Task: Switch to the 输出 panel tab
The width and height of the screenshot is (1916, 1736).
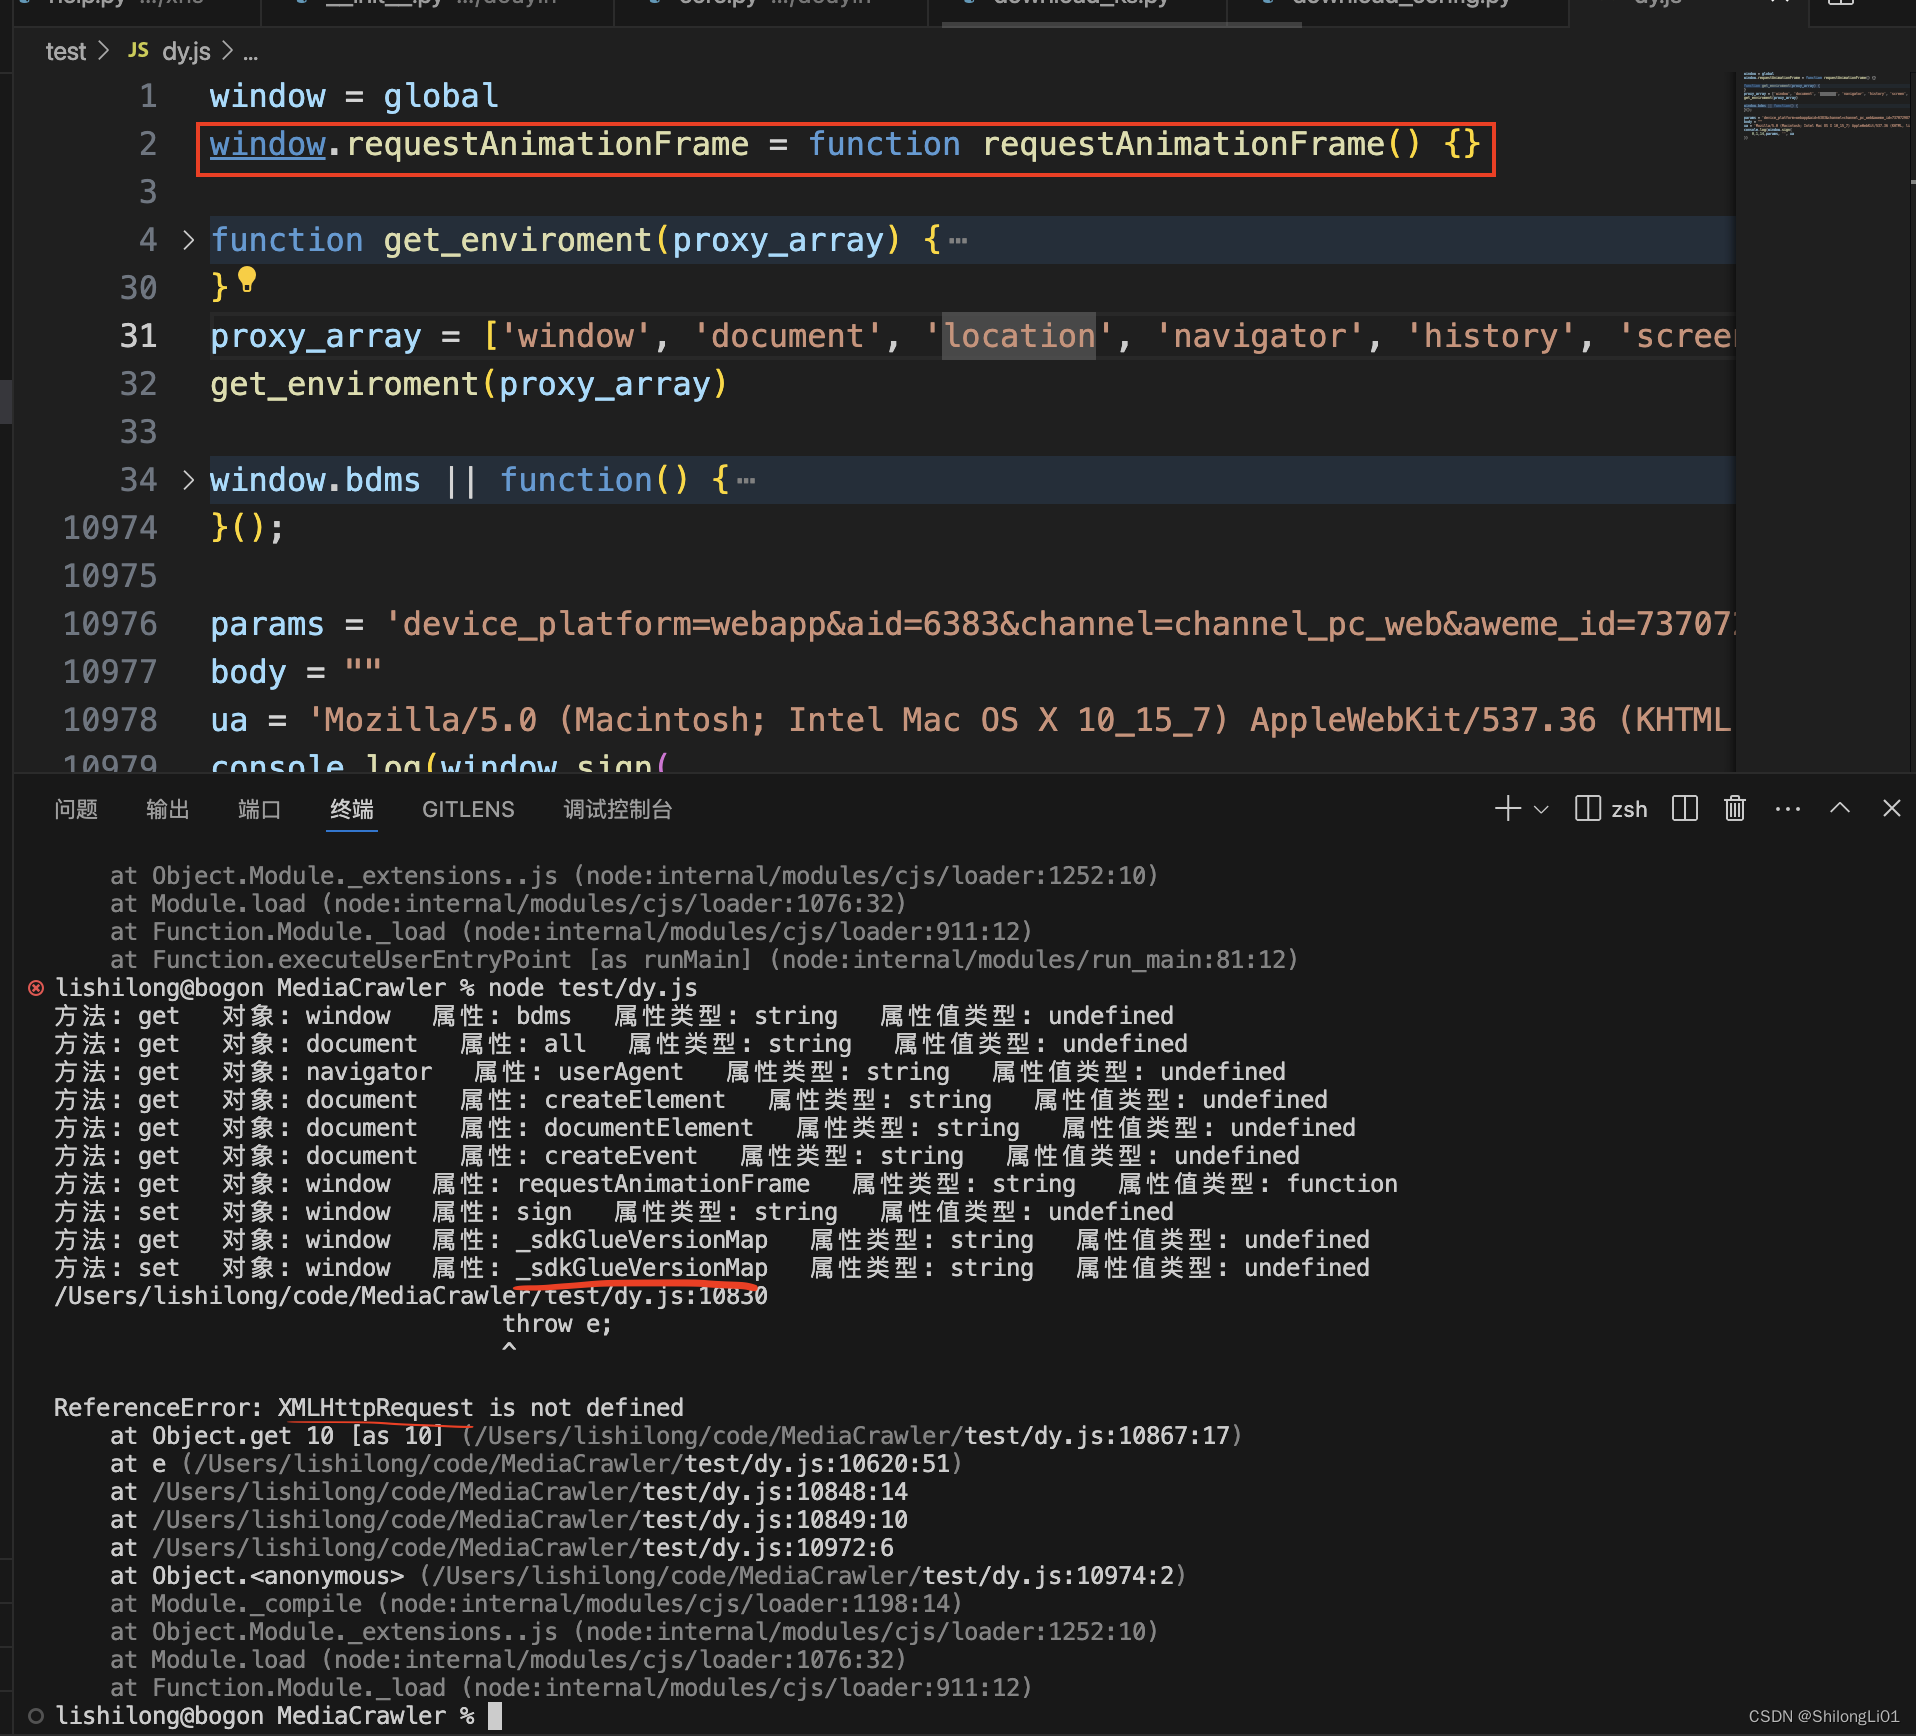Action: (x=167, y=809)
